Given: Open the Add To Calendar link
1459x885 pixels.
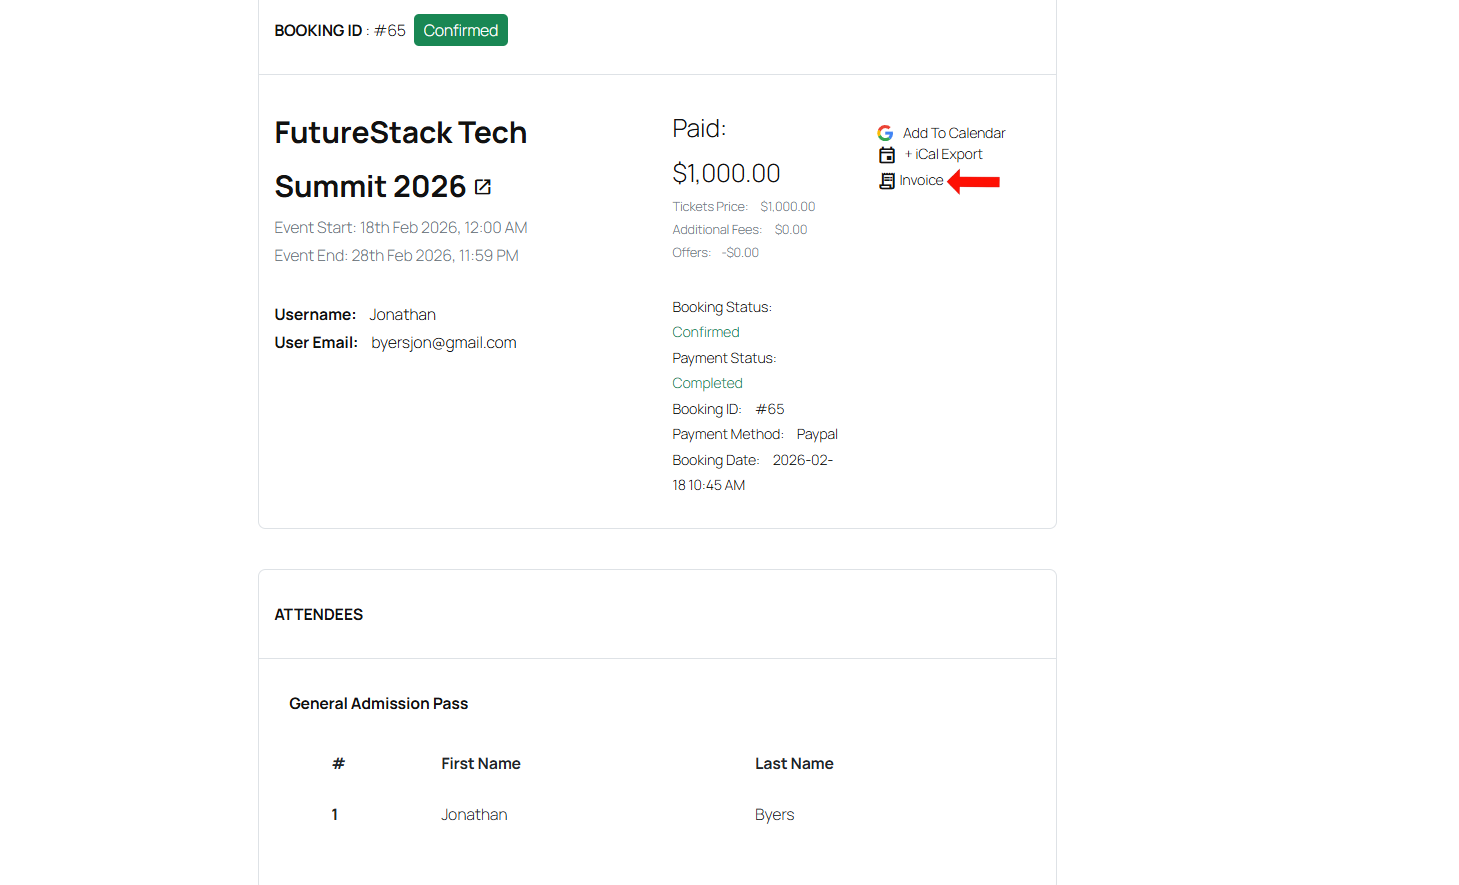Looking at the screenshot, I should (x=953, y=133).
